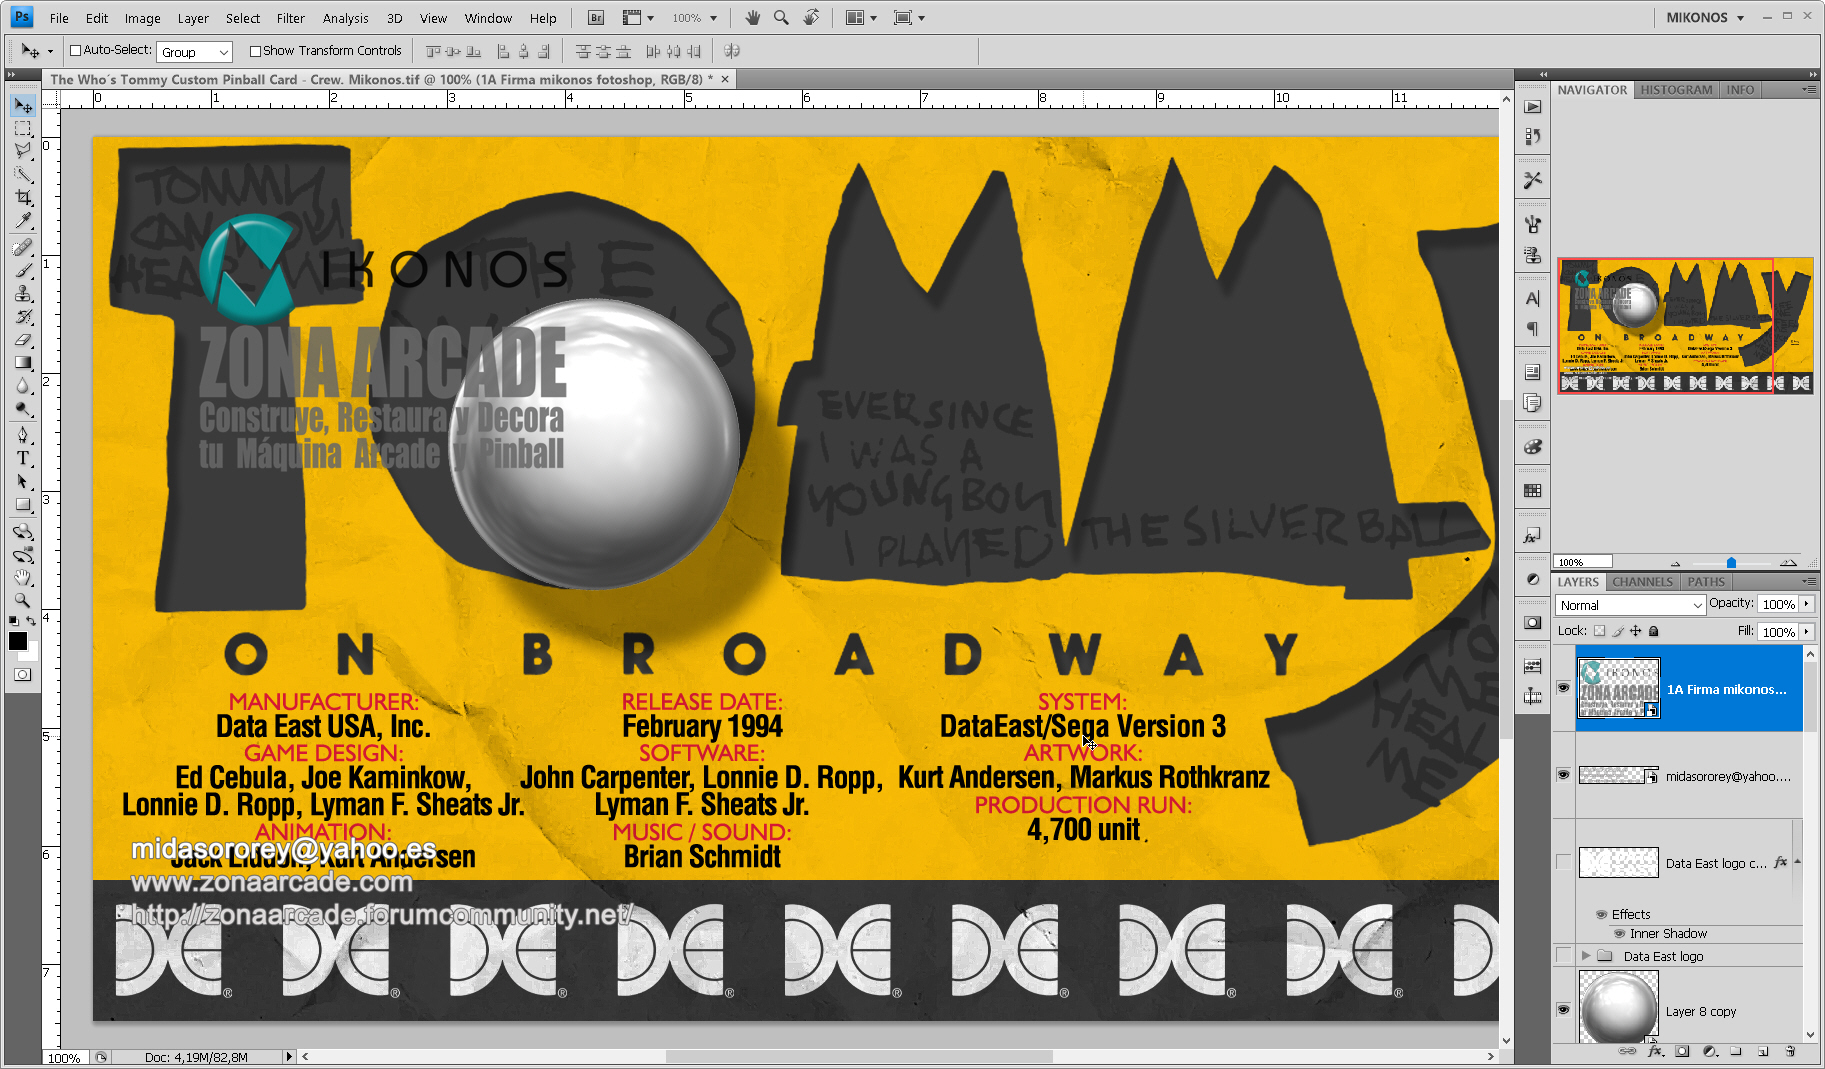The height and width of the screenshot is (1069, 1825).
Task: Launch Adobe Bridge from the application bar
Action: coord(596,18)
